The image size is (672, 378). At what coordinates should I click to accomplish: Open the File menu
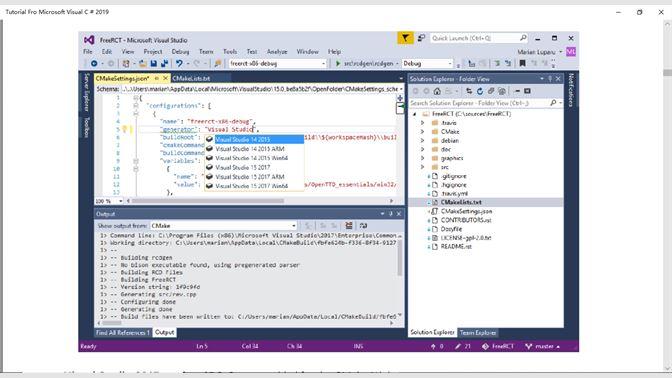click(x=88, y=51)
